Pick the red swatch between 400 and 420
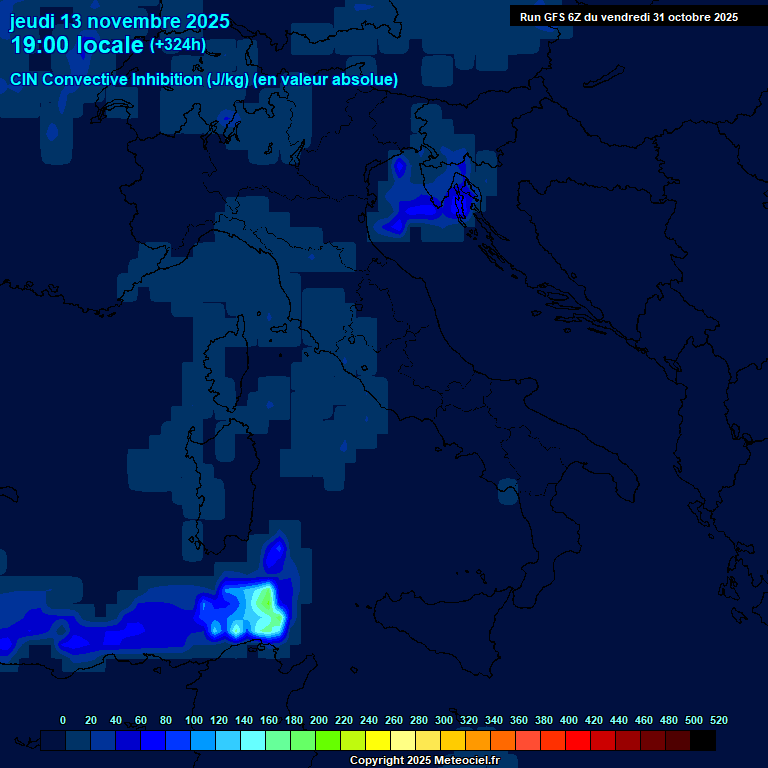This screenshot has height=768, width=768. coord(577,740)
